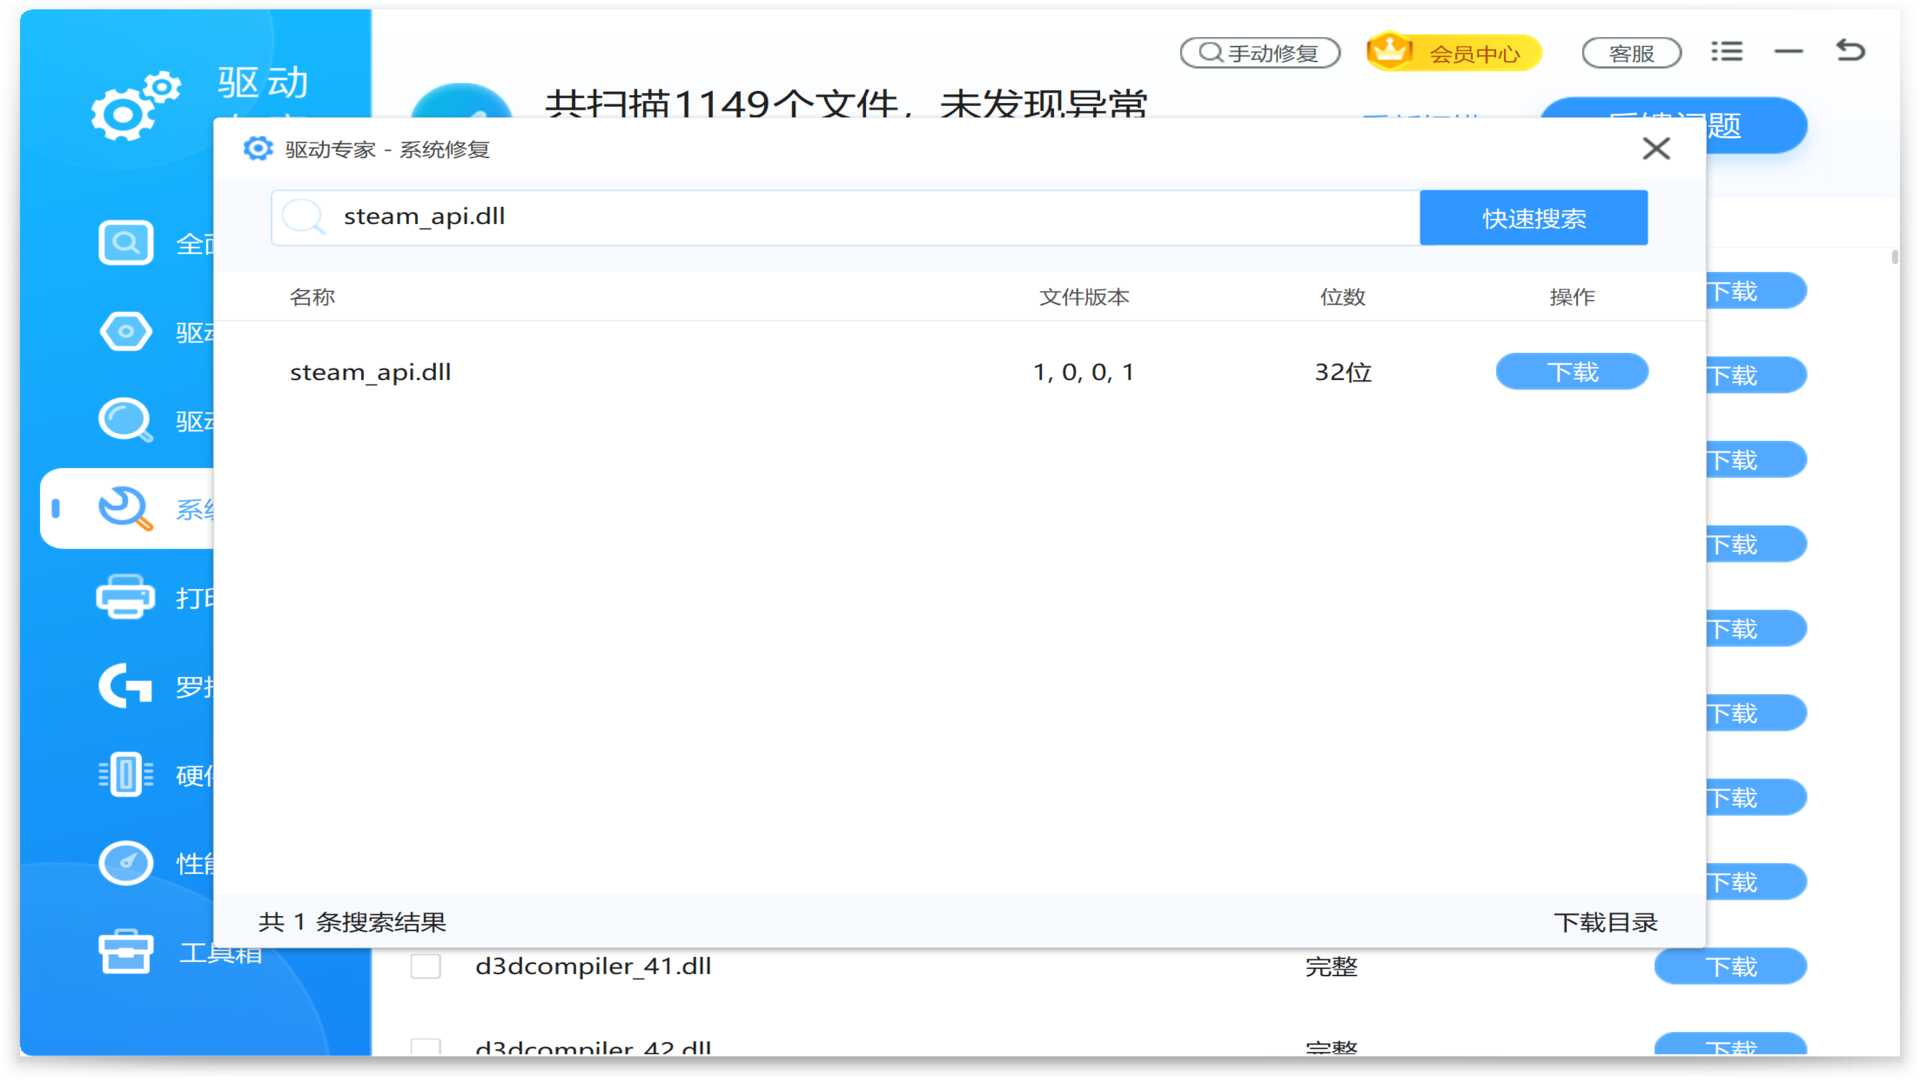Close the 系统修复 dialog

1656,149
